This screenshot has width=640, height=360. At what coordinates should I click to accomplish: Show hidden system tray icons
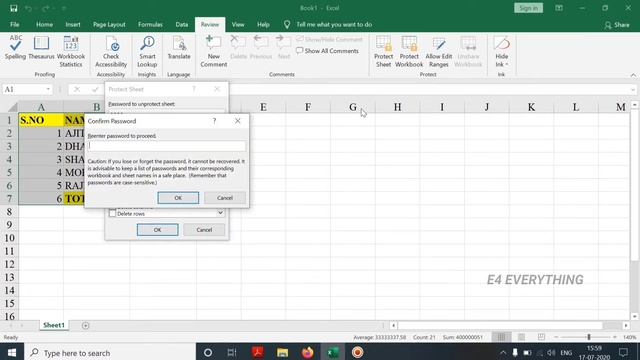tap(503, 353)
